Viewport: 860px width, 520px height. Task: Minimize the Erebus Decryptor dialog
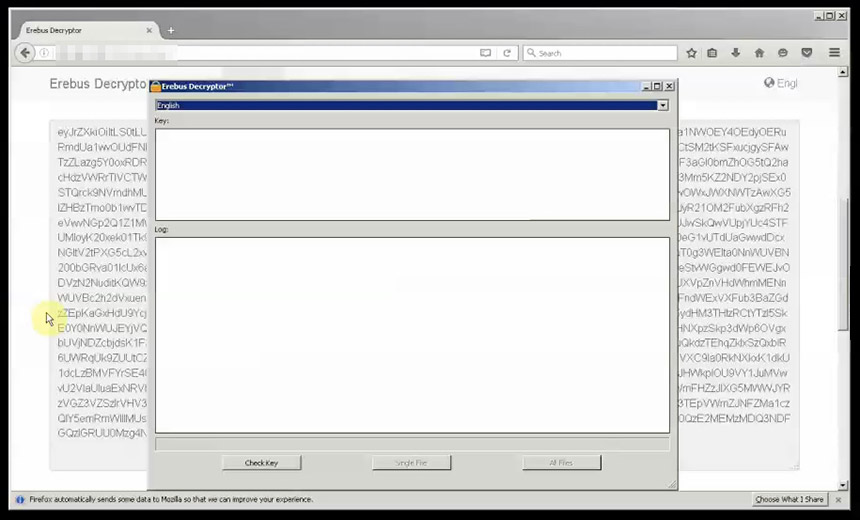coord(646,86)
